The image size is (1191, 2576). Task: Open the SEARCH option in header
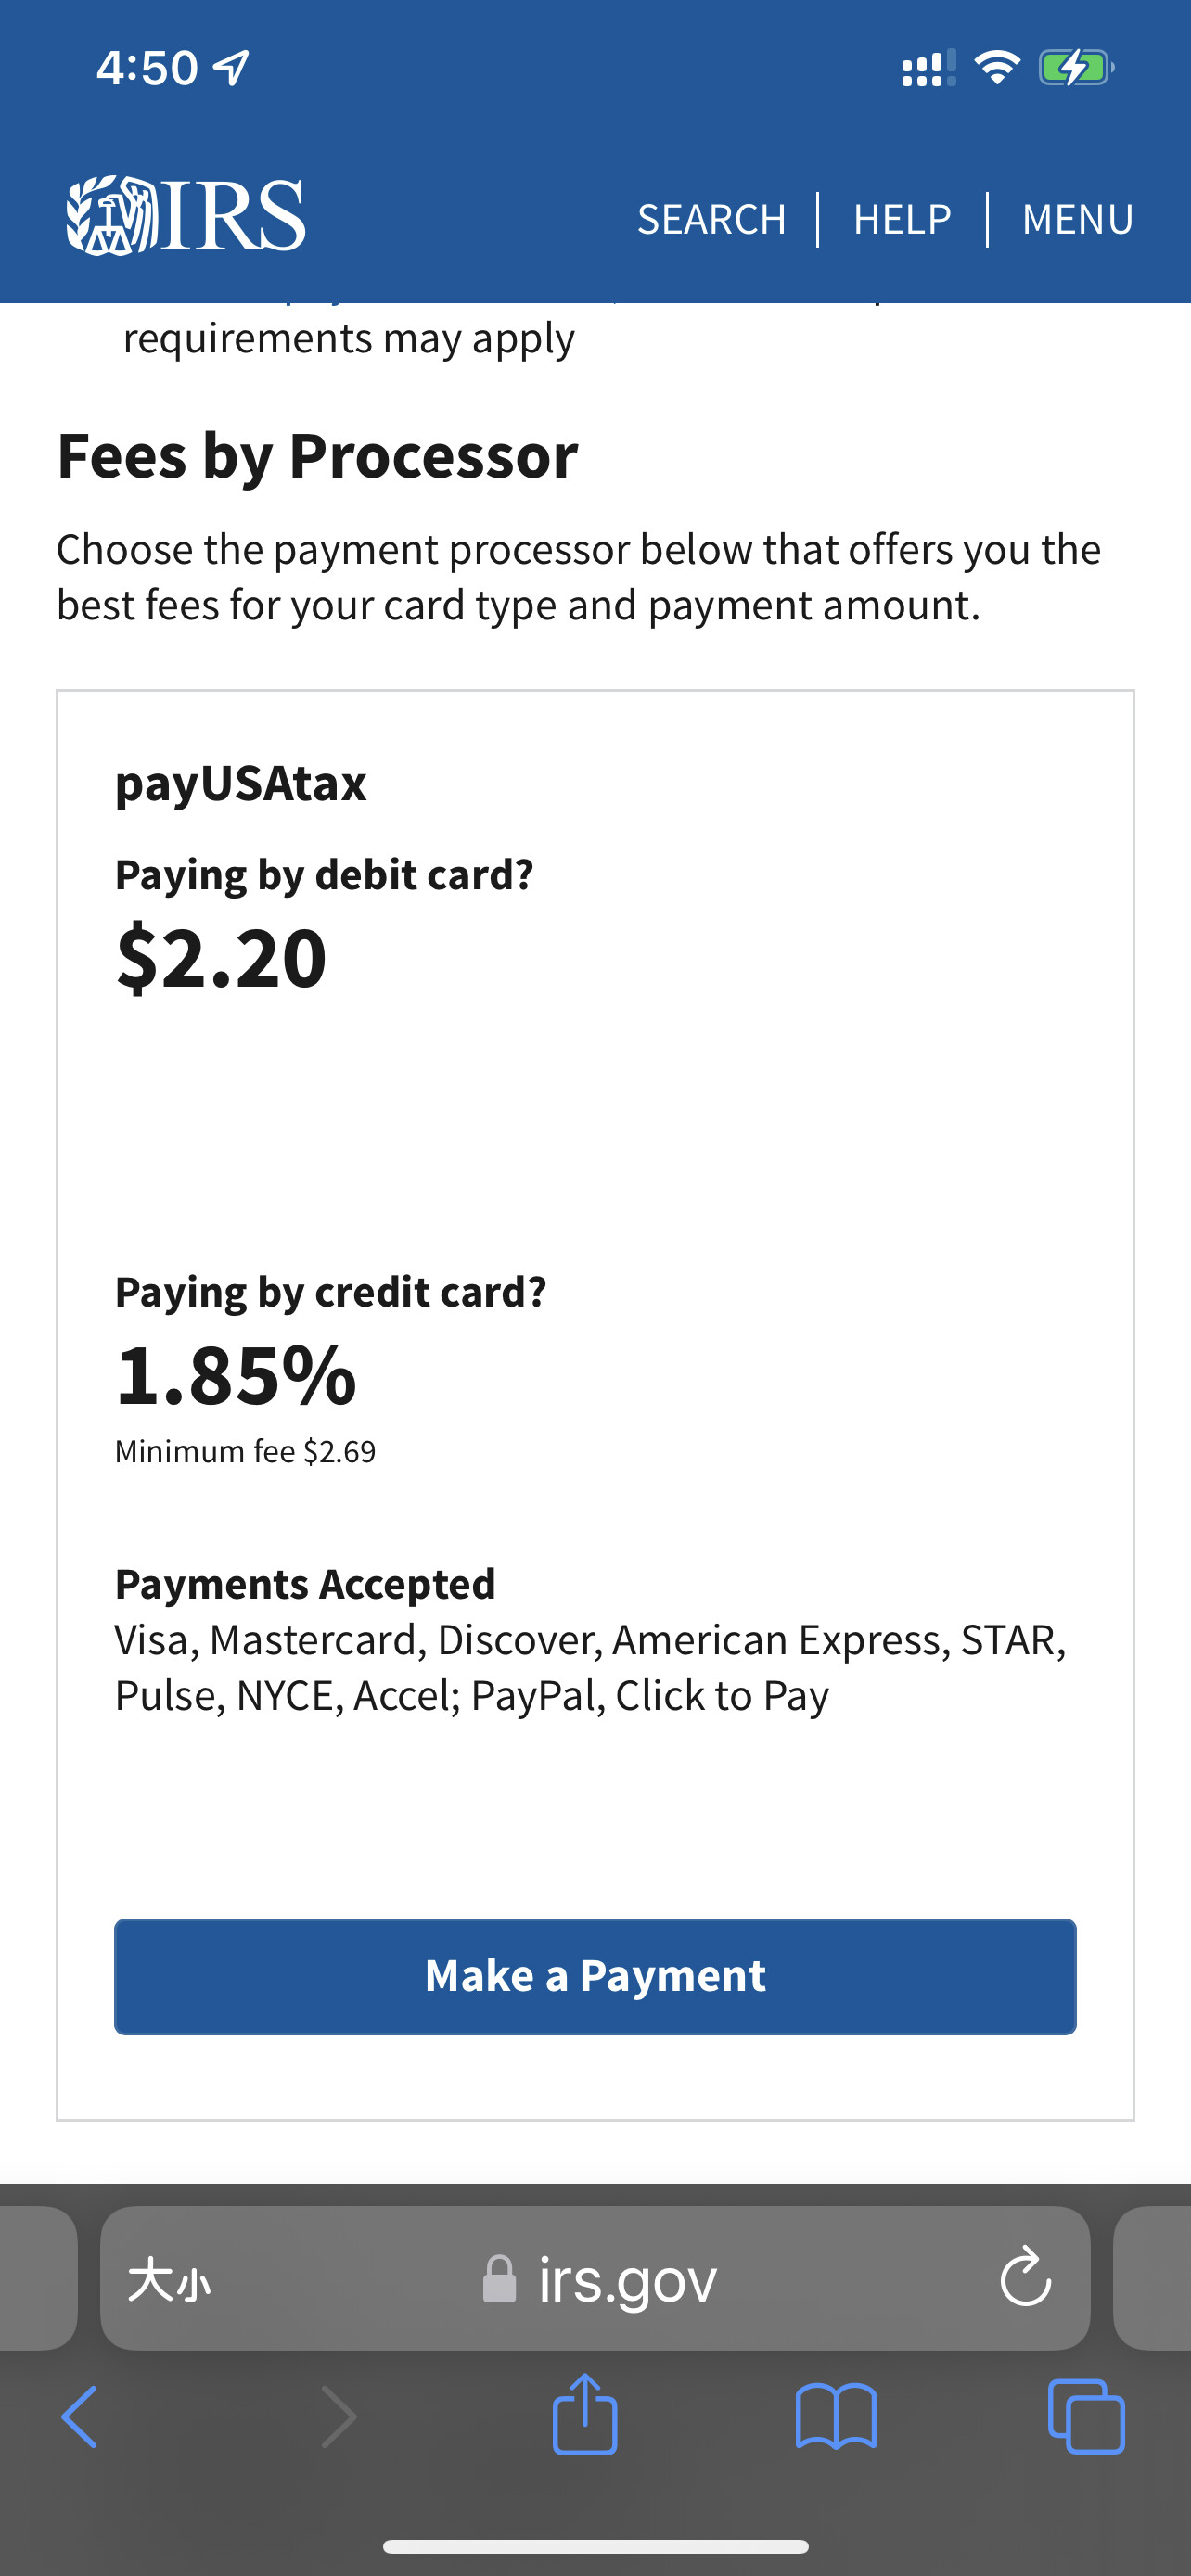coord(711,219)
